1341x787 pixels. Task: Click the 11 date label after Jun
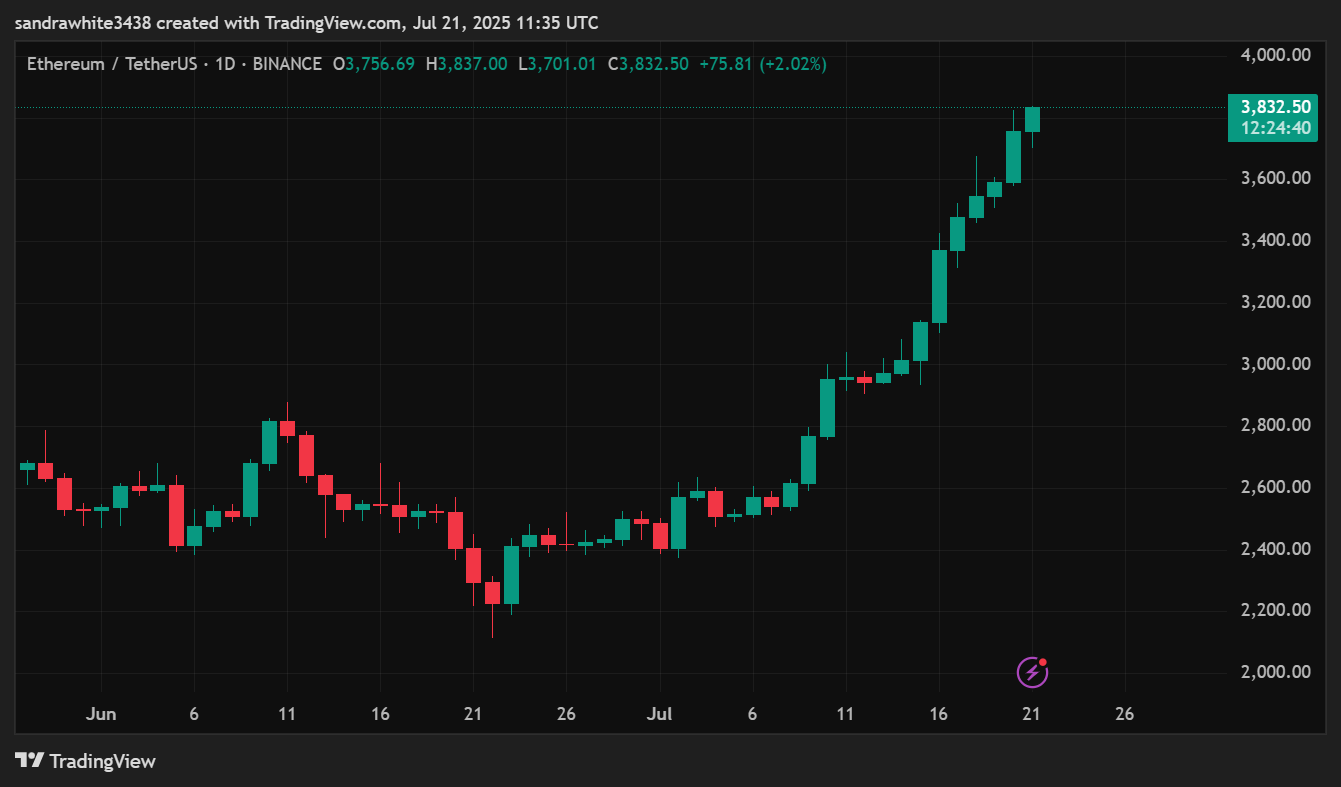[x=287, y=714]
